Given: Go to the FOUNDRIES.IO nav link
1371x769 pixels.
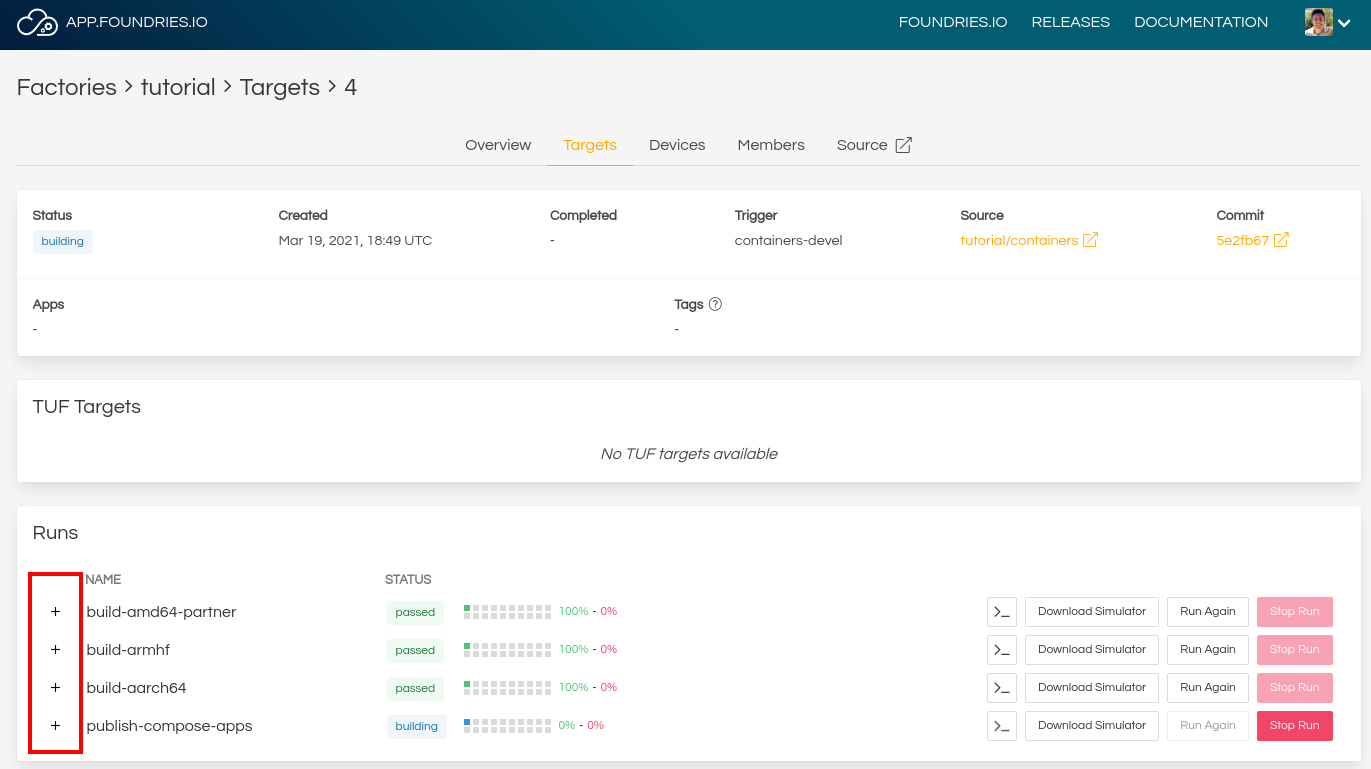Looking at the screenshot, I should (x=953, y=22).
